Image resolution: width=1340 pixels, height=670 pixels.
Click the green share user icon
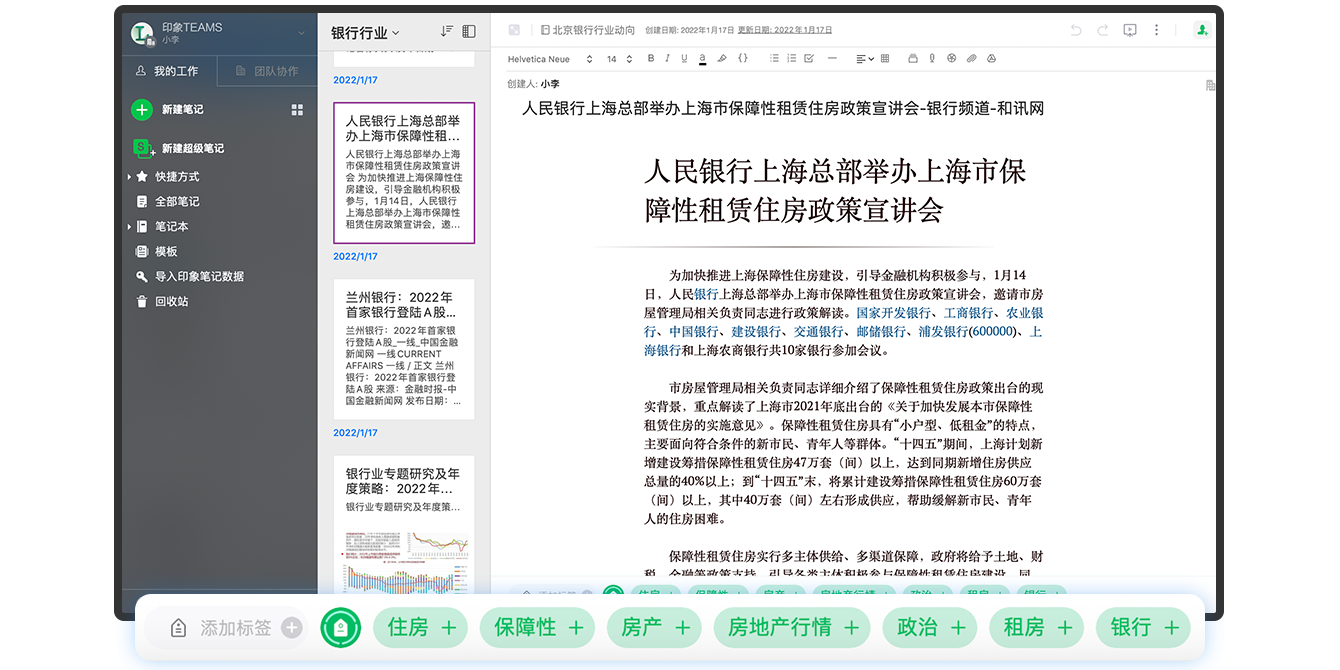point(1201,30)
